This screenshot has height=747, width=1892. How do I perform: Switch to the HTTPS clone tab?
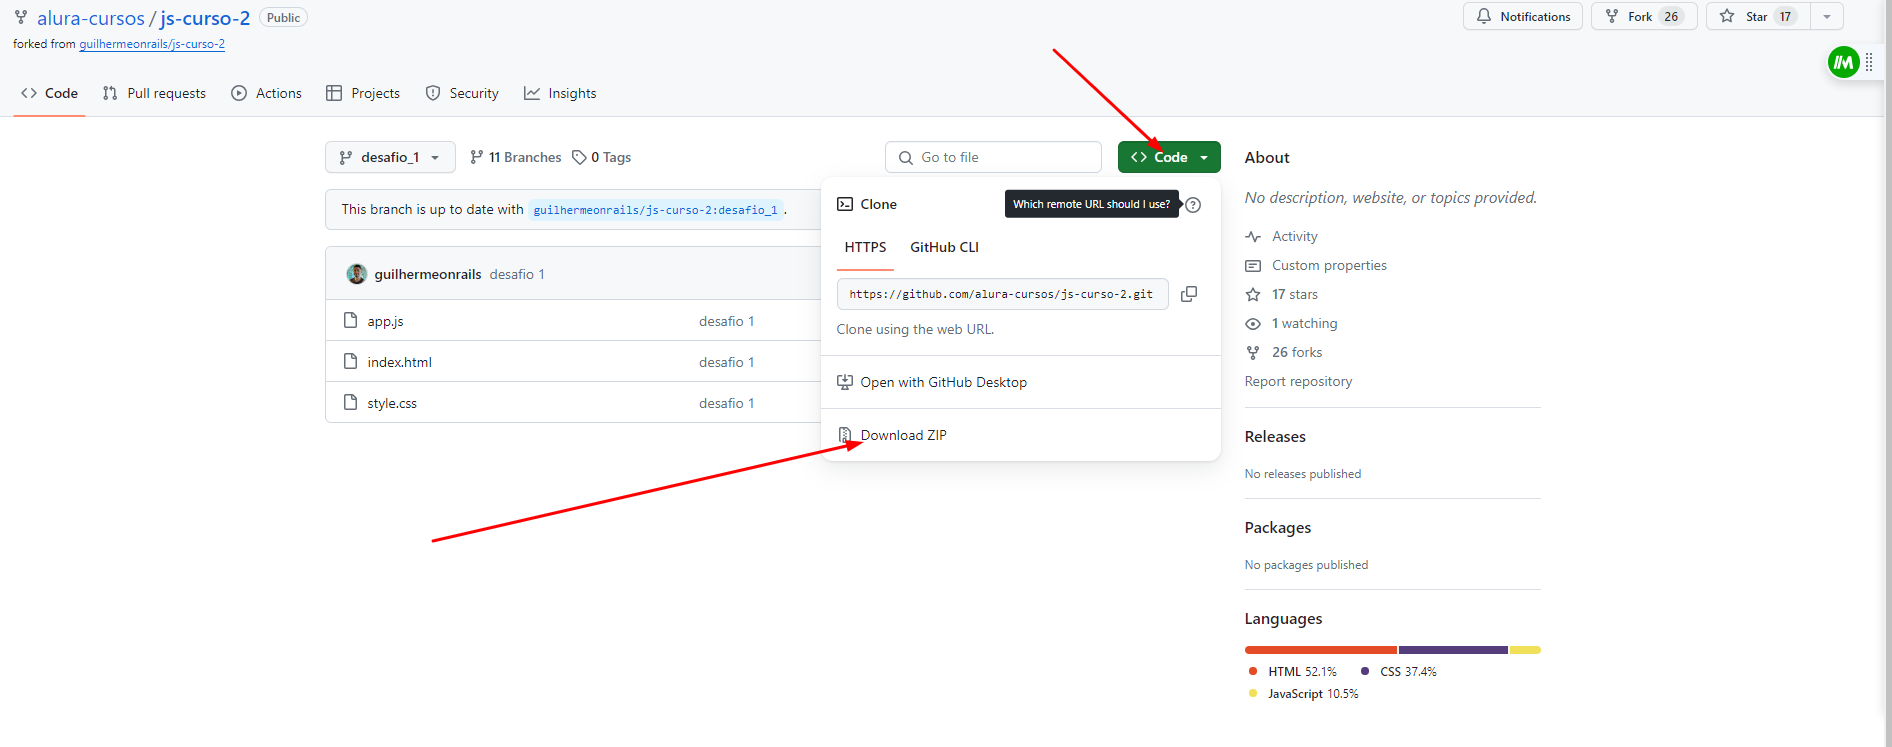865,247
